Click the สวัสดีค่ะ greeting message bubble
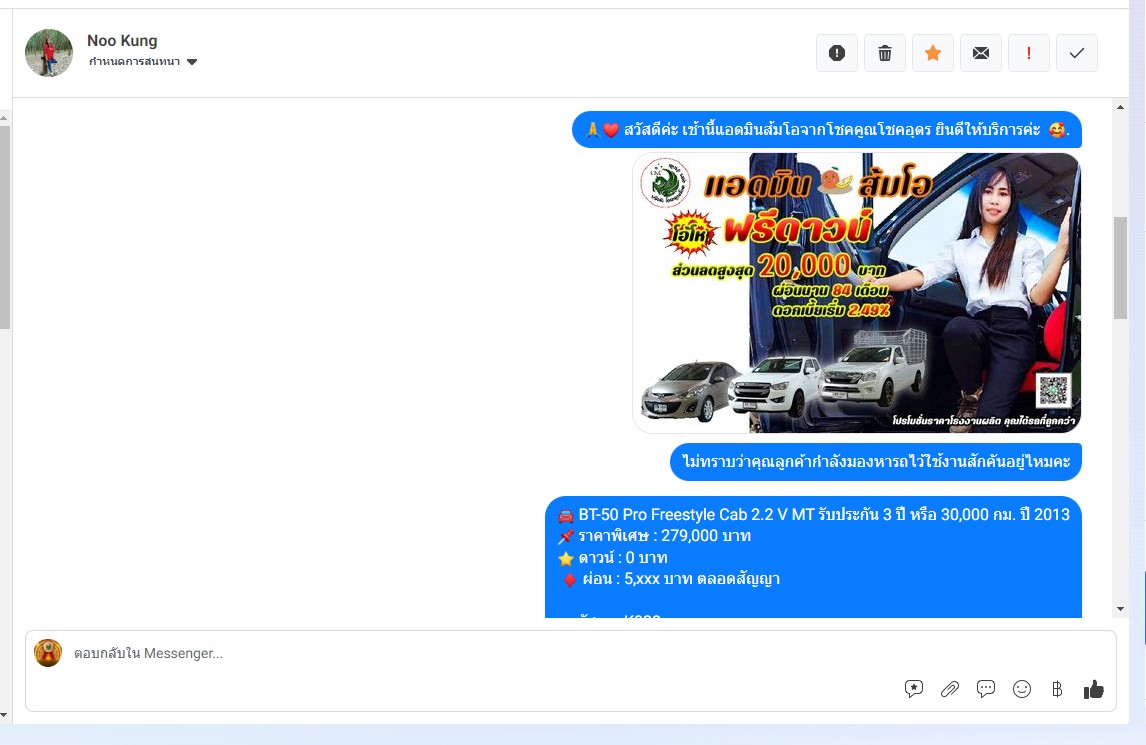The width and height of the screenshot is (1146, 745). 827,129
